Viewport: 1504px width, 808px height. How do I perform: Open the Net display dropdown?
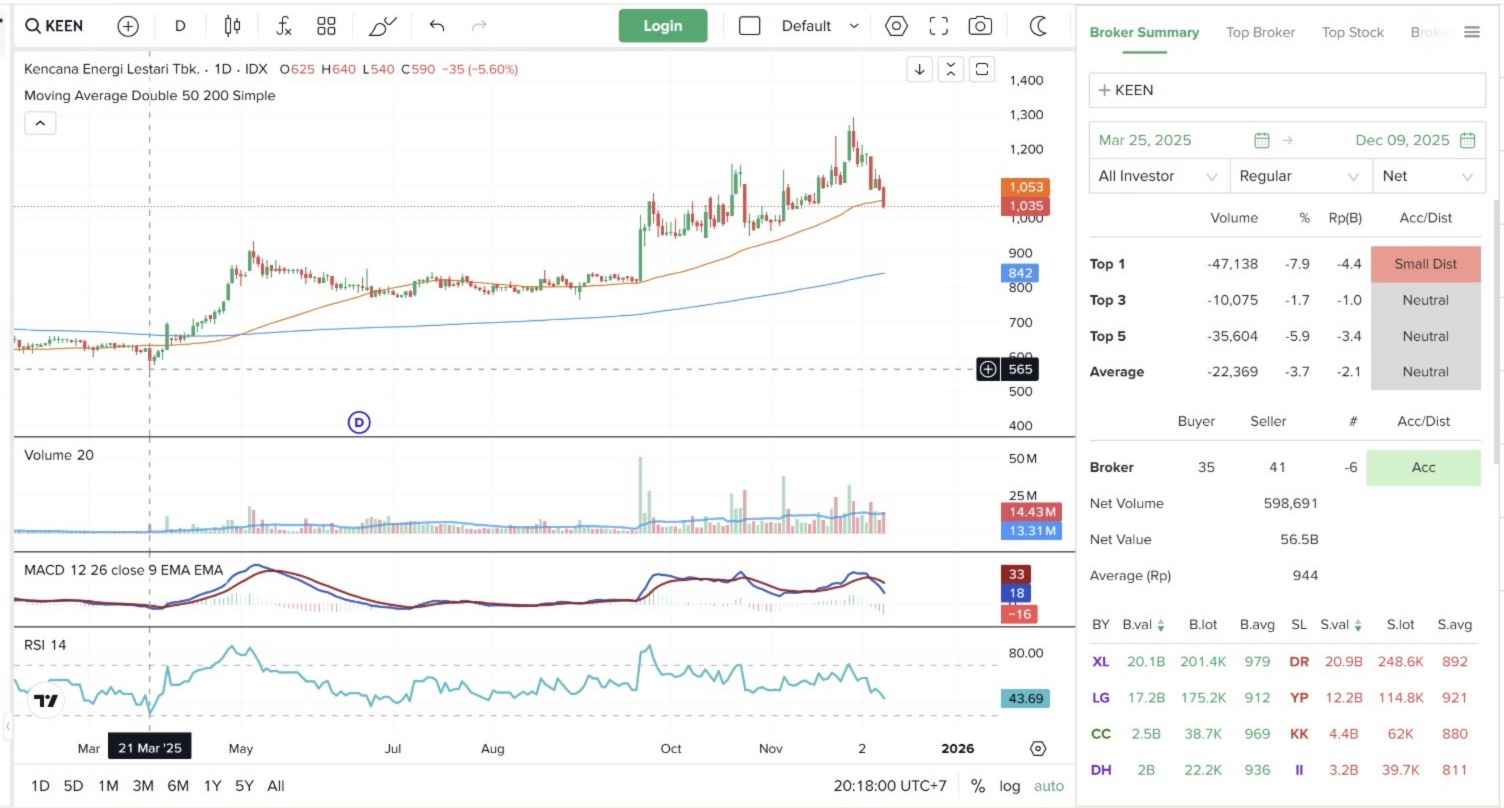tap(1427, 176)
